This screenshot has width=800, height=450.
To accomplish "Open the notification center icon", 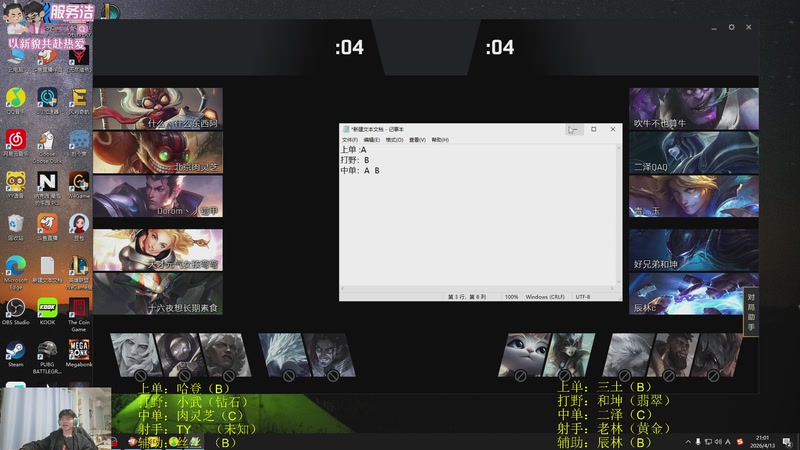I will tap(787, 442).
